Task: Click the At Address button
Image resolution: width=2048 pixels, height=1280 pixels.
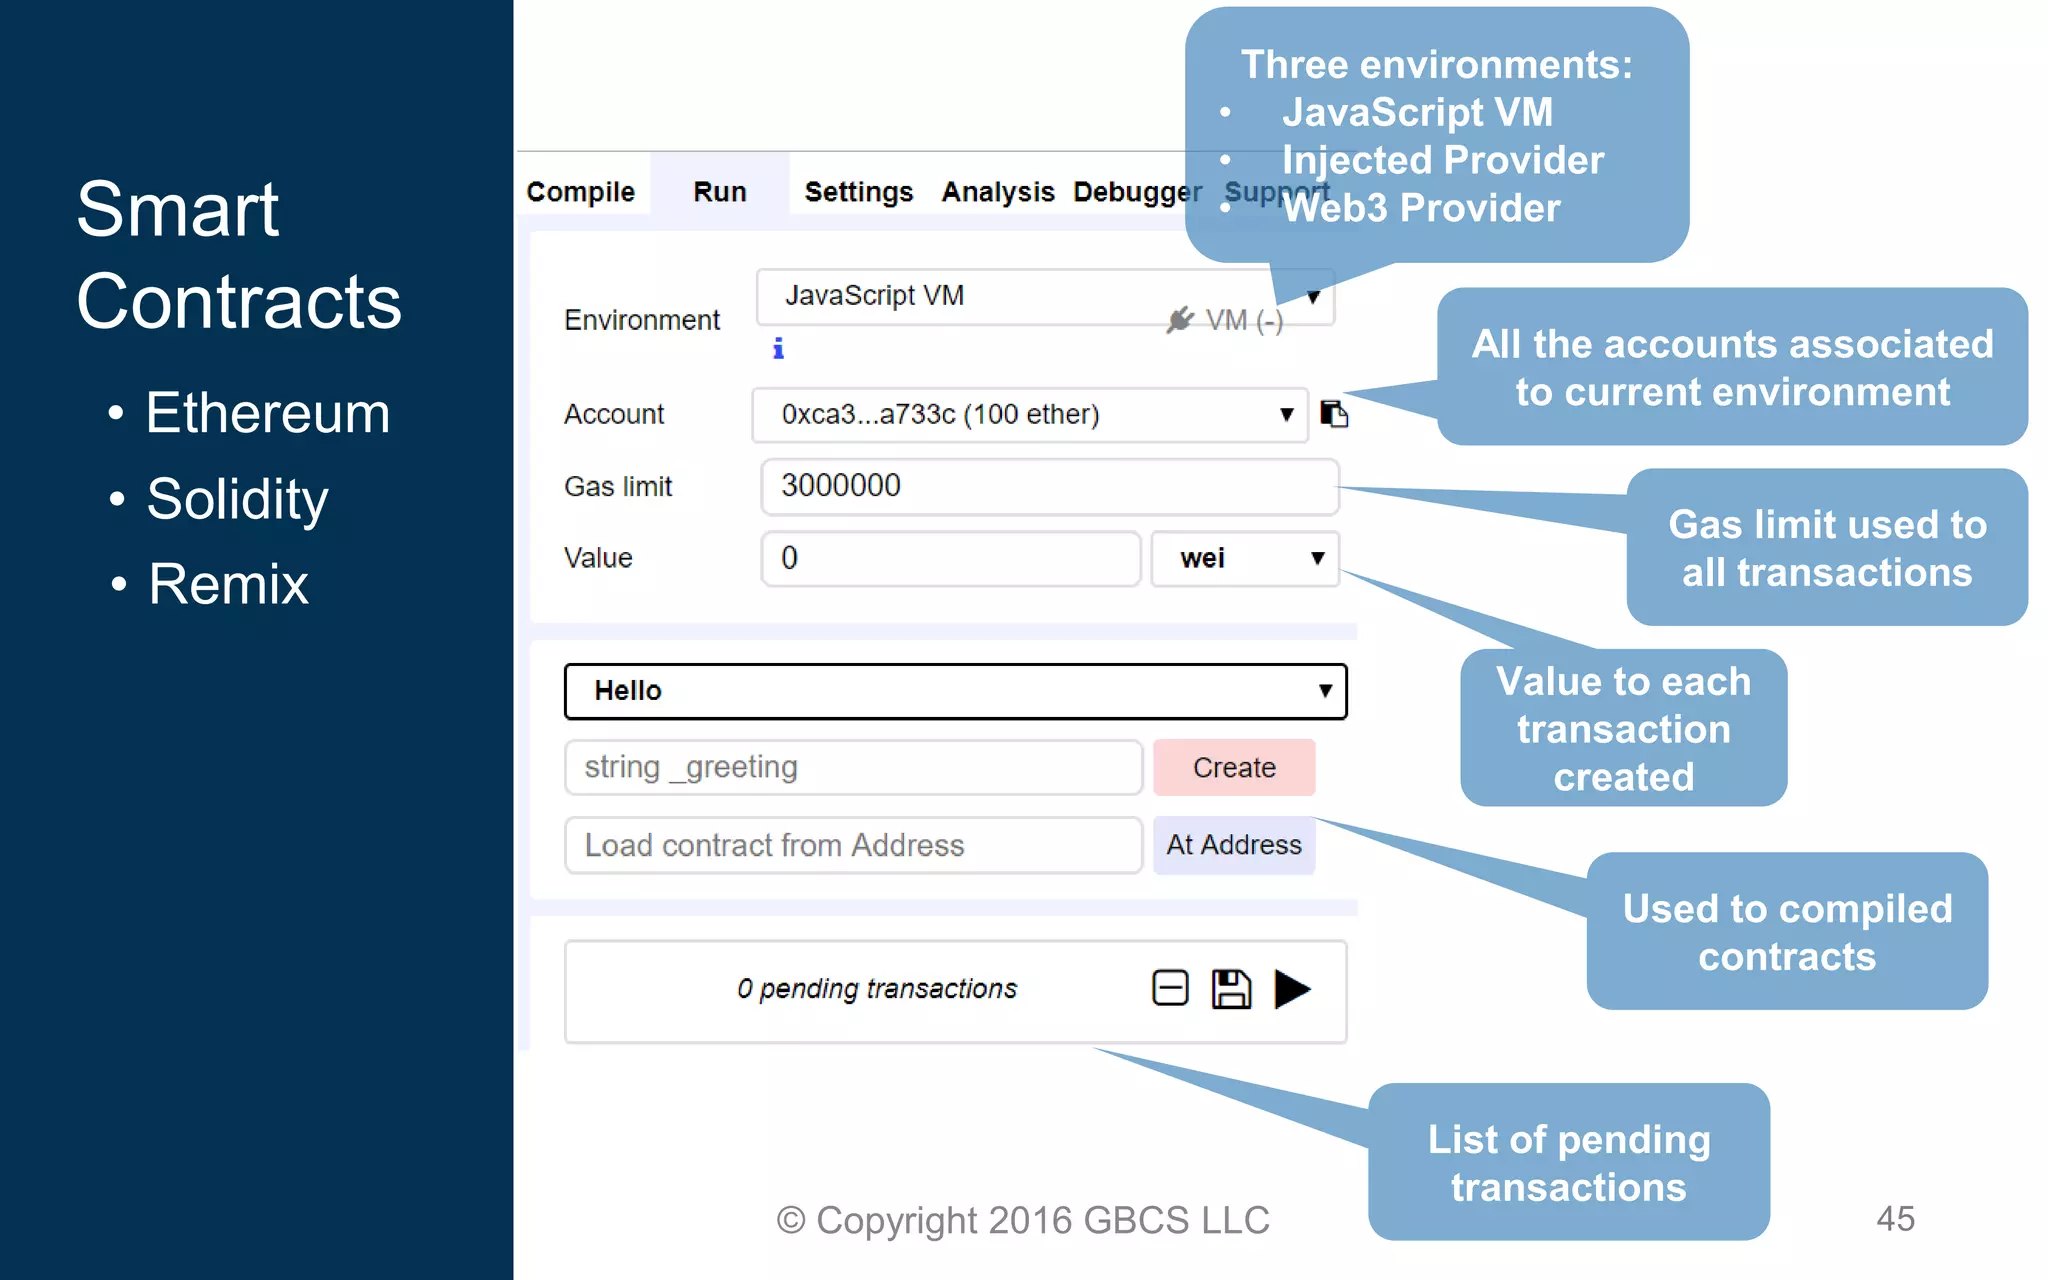Action: (x=1234, y=845)
